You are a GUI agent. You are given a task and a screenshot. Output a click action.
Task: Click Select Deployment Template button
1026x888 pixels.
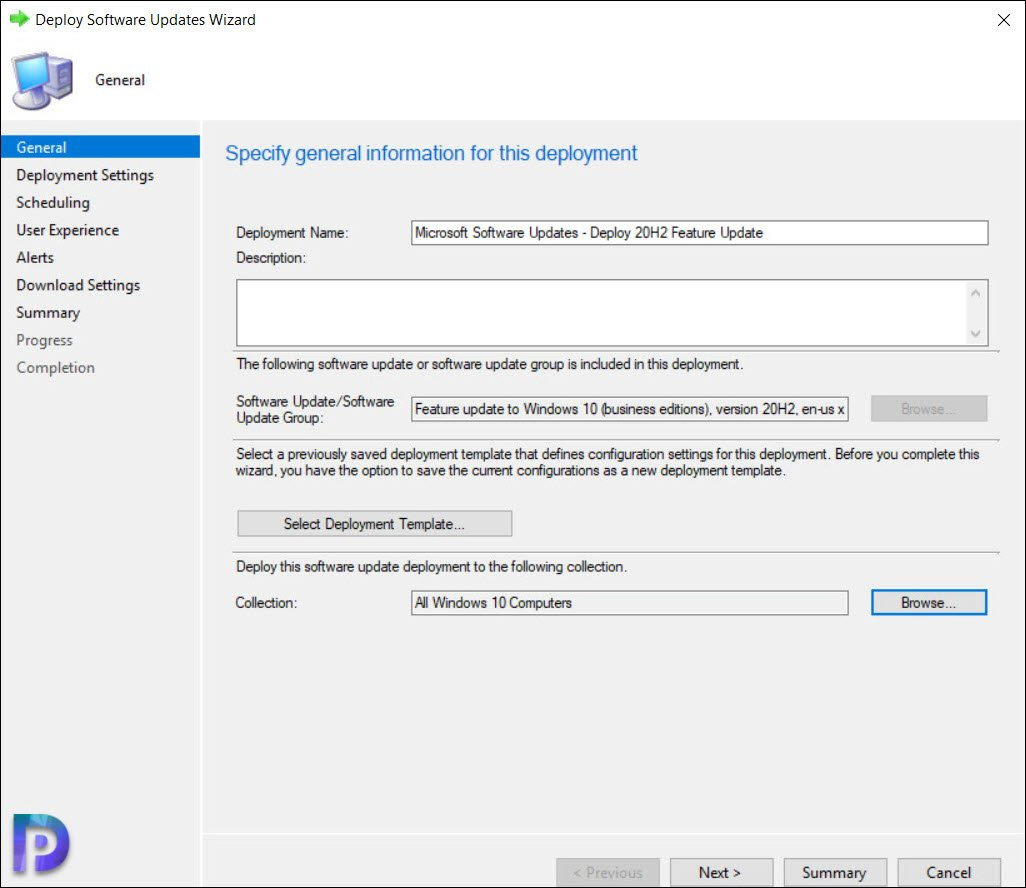(x=374, y=524)
